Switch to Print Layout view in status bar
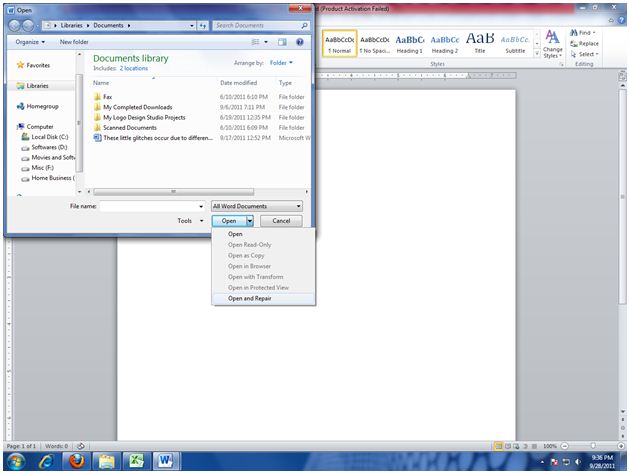629x473 pixels. tap(499, 446)
